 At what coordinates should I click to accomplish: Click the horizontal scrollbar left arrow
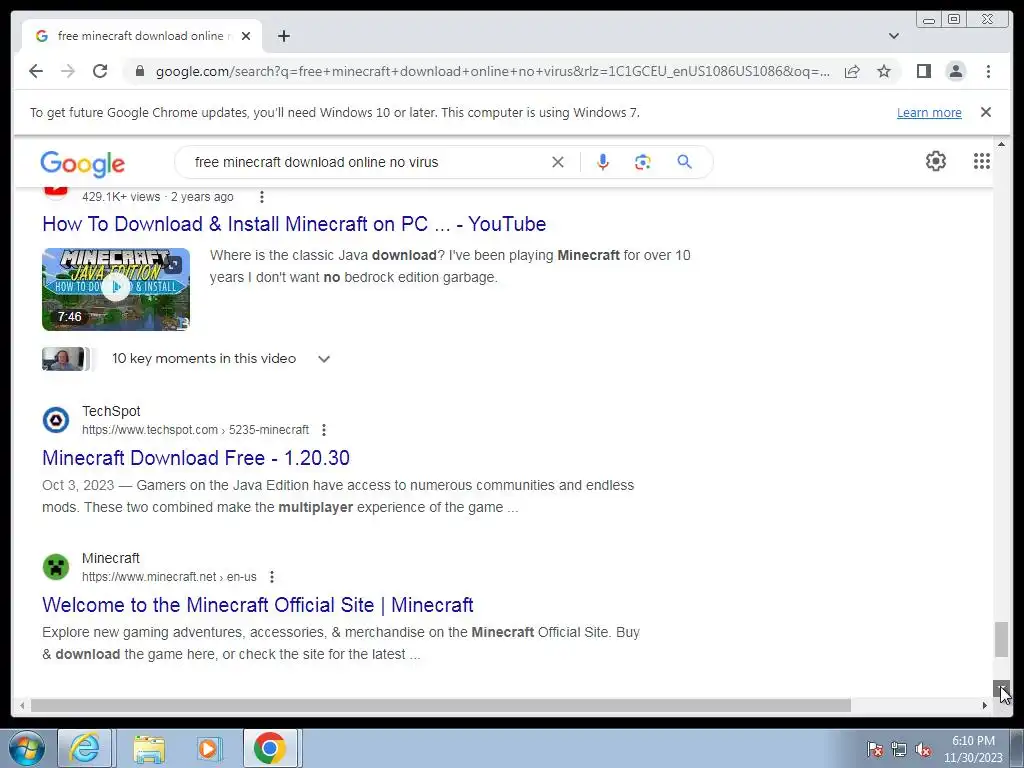(22, 705)
